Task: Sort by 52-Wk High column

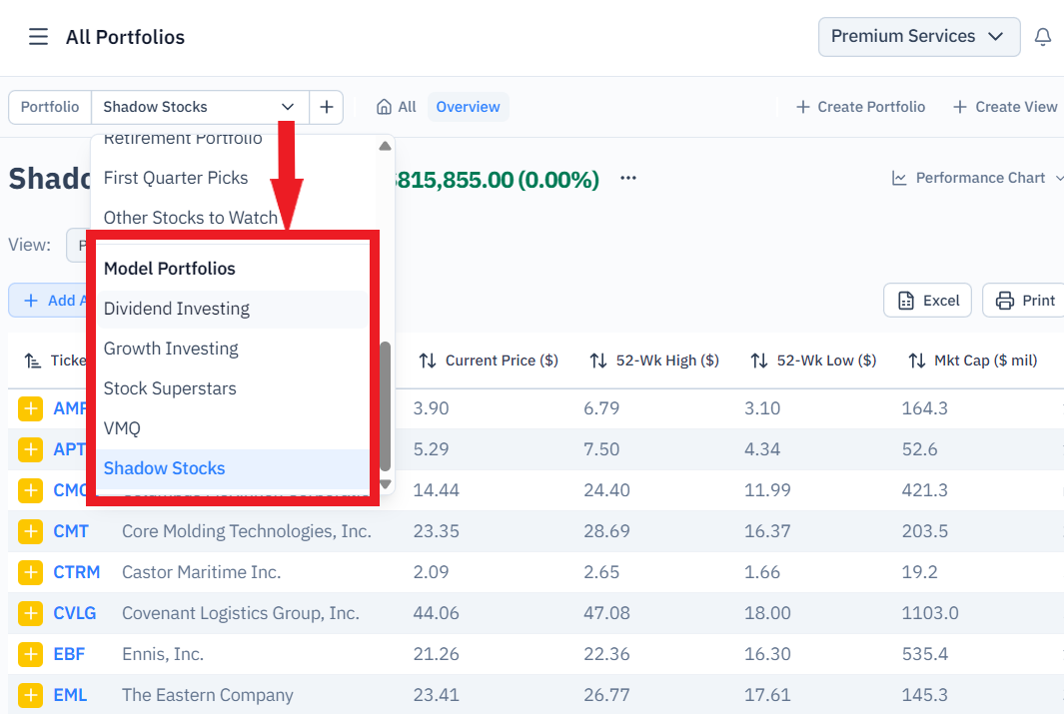Action: click(653, 360)
